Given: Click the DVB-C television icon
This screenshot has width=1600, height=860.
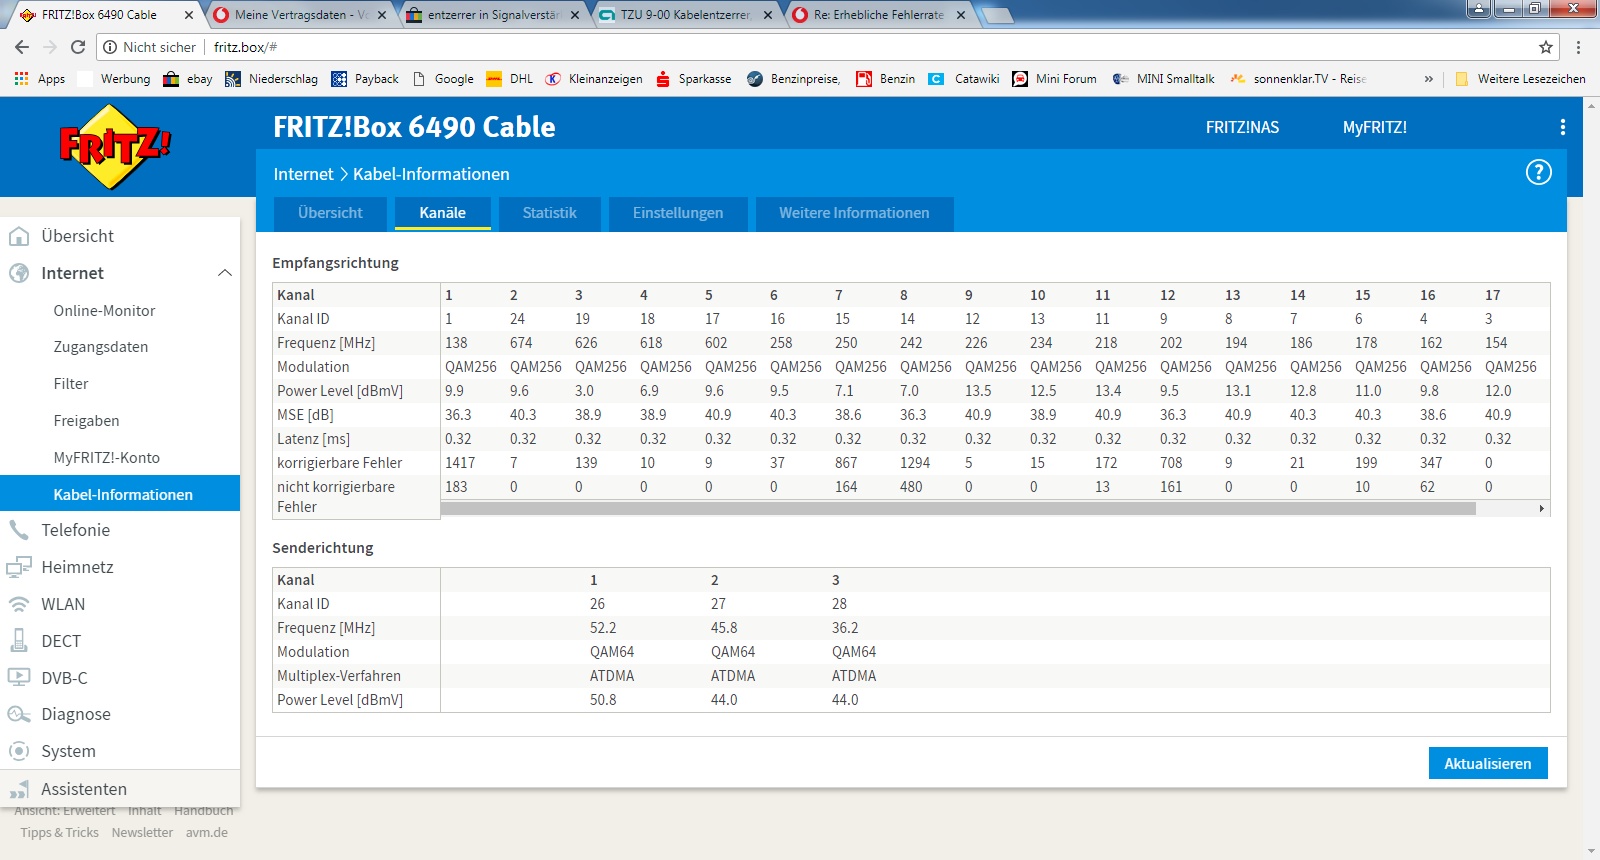Looking at the screenshot, I should [x=19, y=677].
